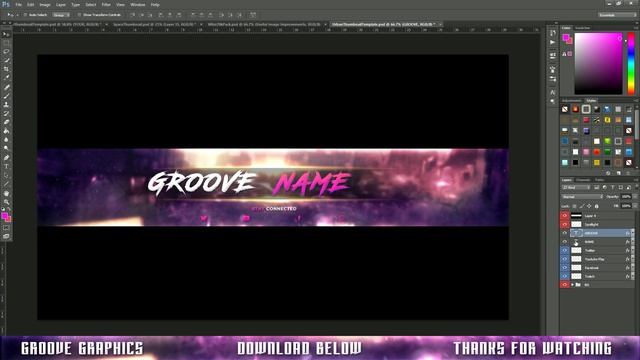Select the Crop tool
This screenshot has width=640, height=360.
pyautogui.click(x=6, y=69)
